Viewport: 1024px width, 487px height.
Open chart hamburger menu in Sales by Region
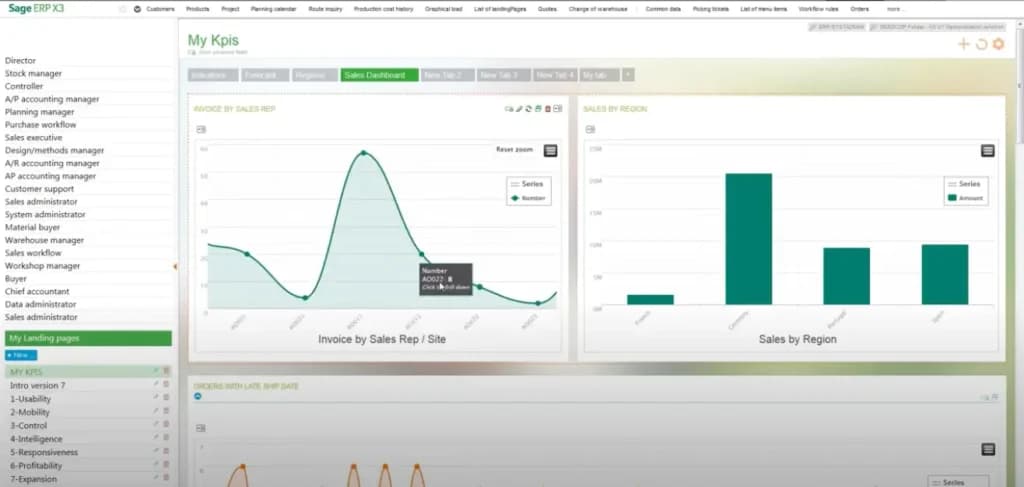pos(987,151)
